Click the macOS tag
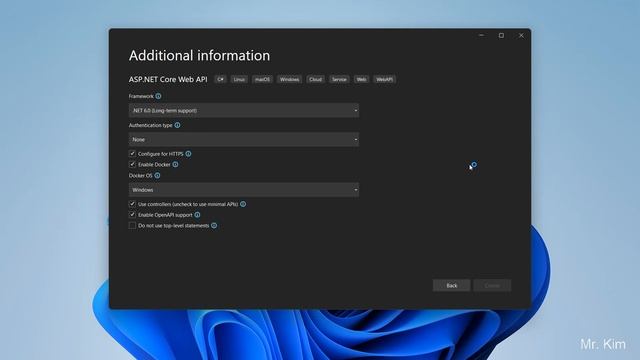The height and width of the screenshot is (360, 640). coord(262,79)
